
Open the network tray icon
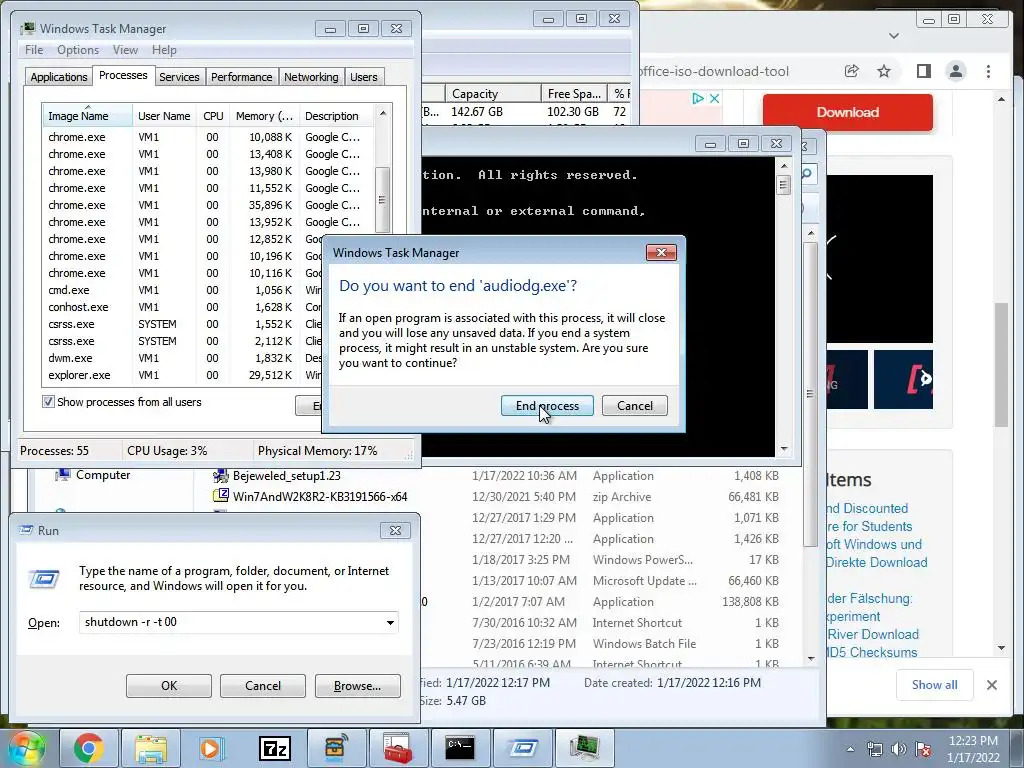click(874, 749)
